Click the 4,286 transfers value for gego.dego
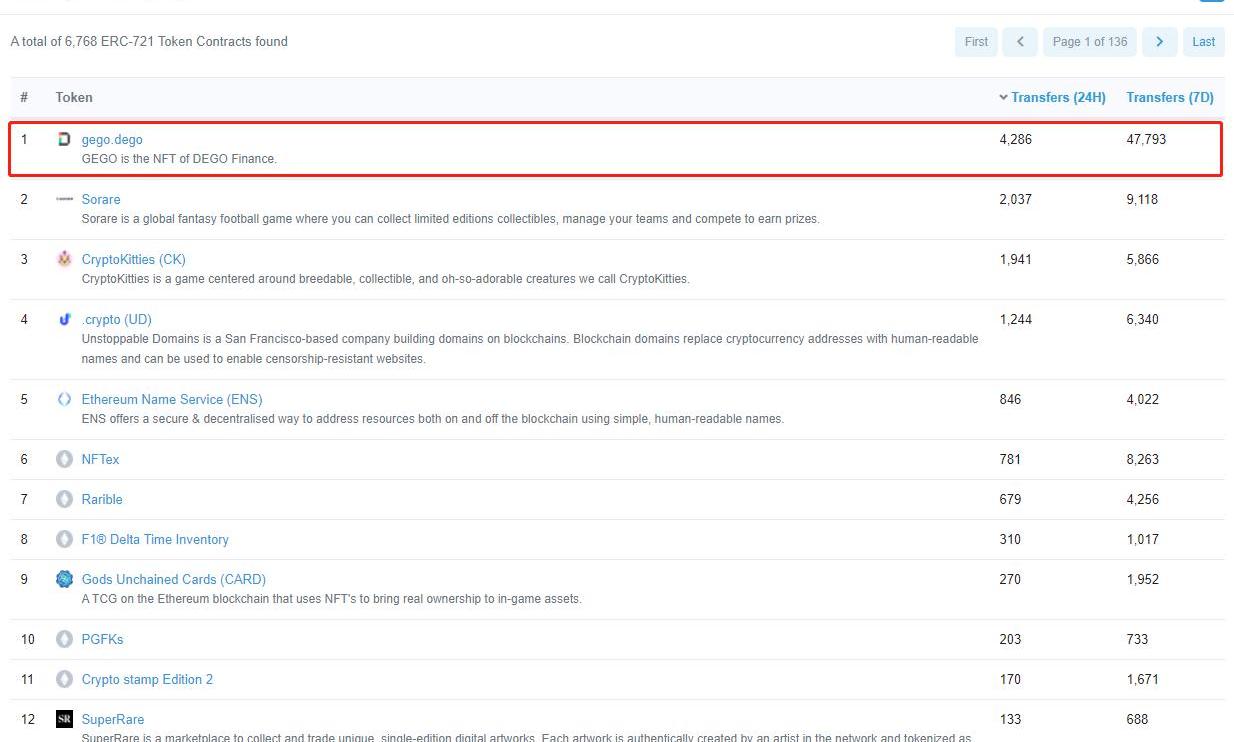The image size is (1234, 742). [x=1015, y=139]
